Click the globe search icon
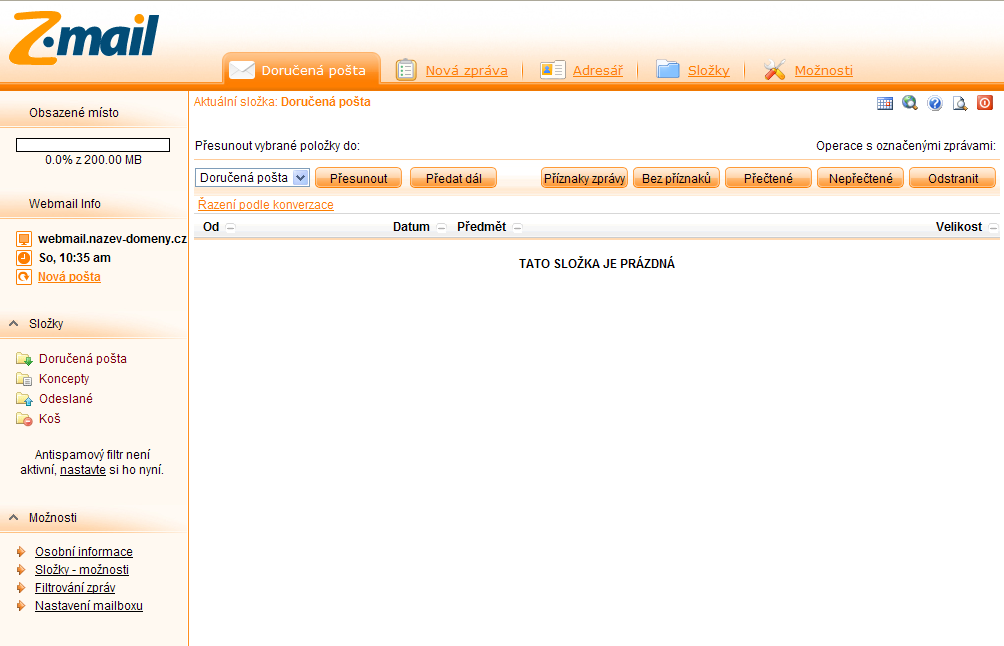This screenshot has width=1004, height=646. click(x=909, y=103)
